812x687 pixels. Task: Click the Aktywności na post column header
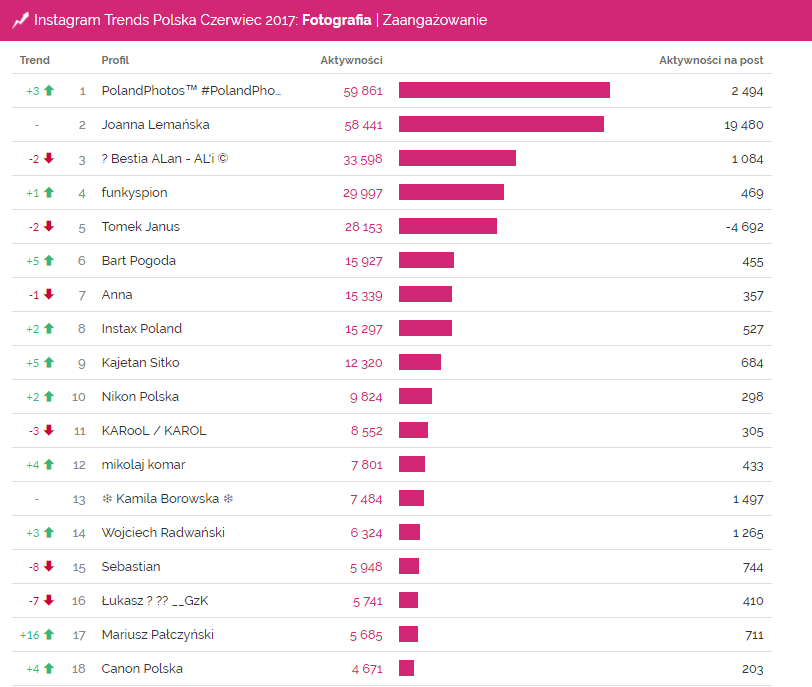tap(710, 60)
